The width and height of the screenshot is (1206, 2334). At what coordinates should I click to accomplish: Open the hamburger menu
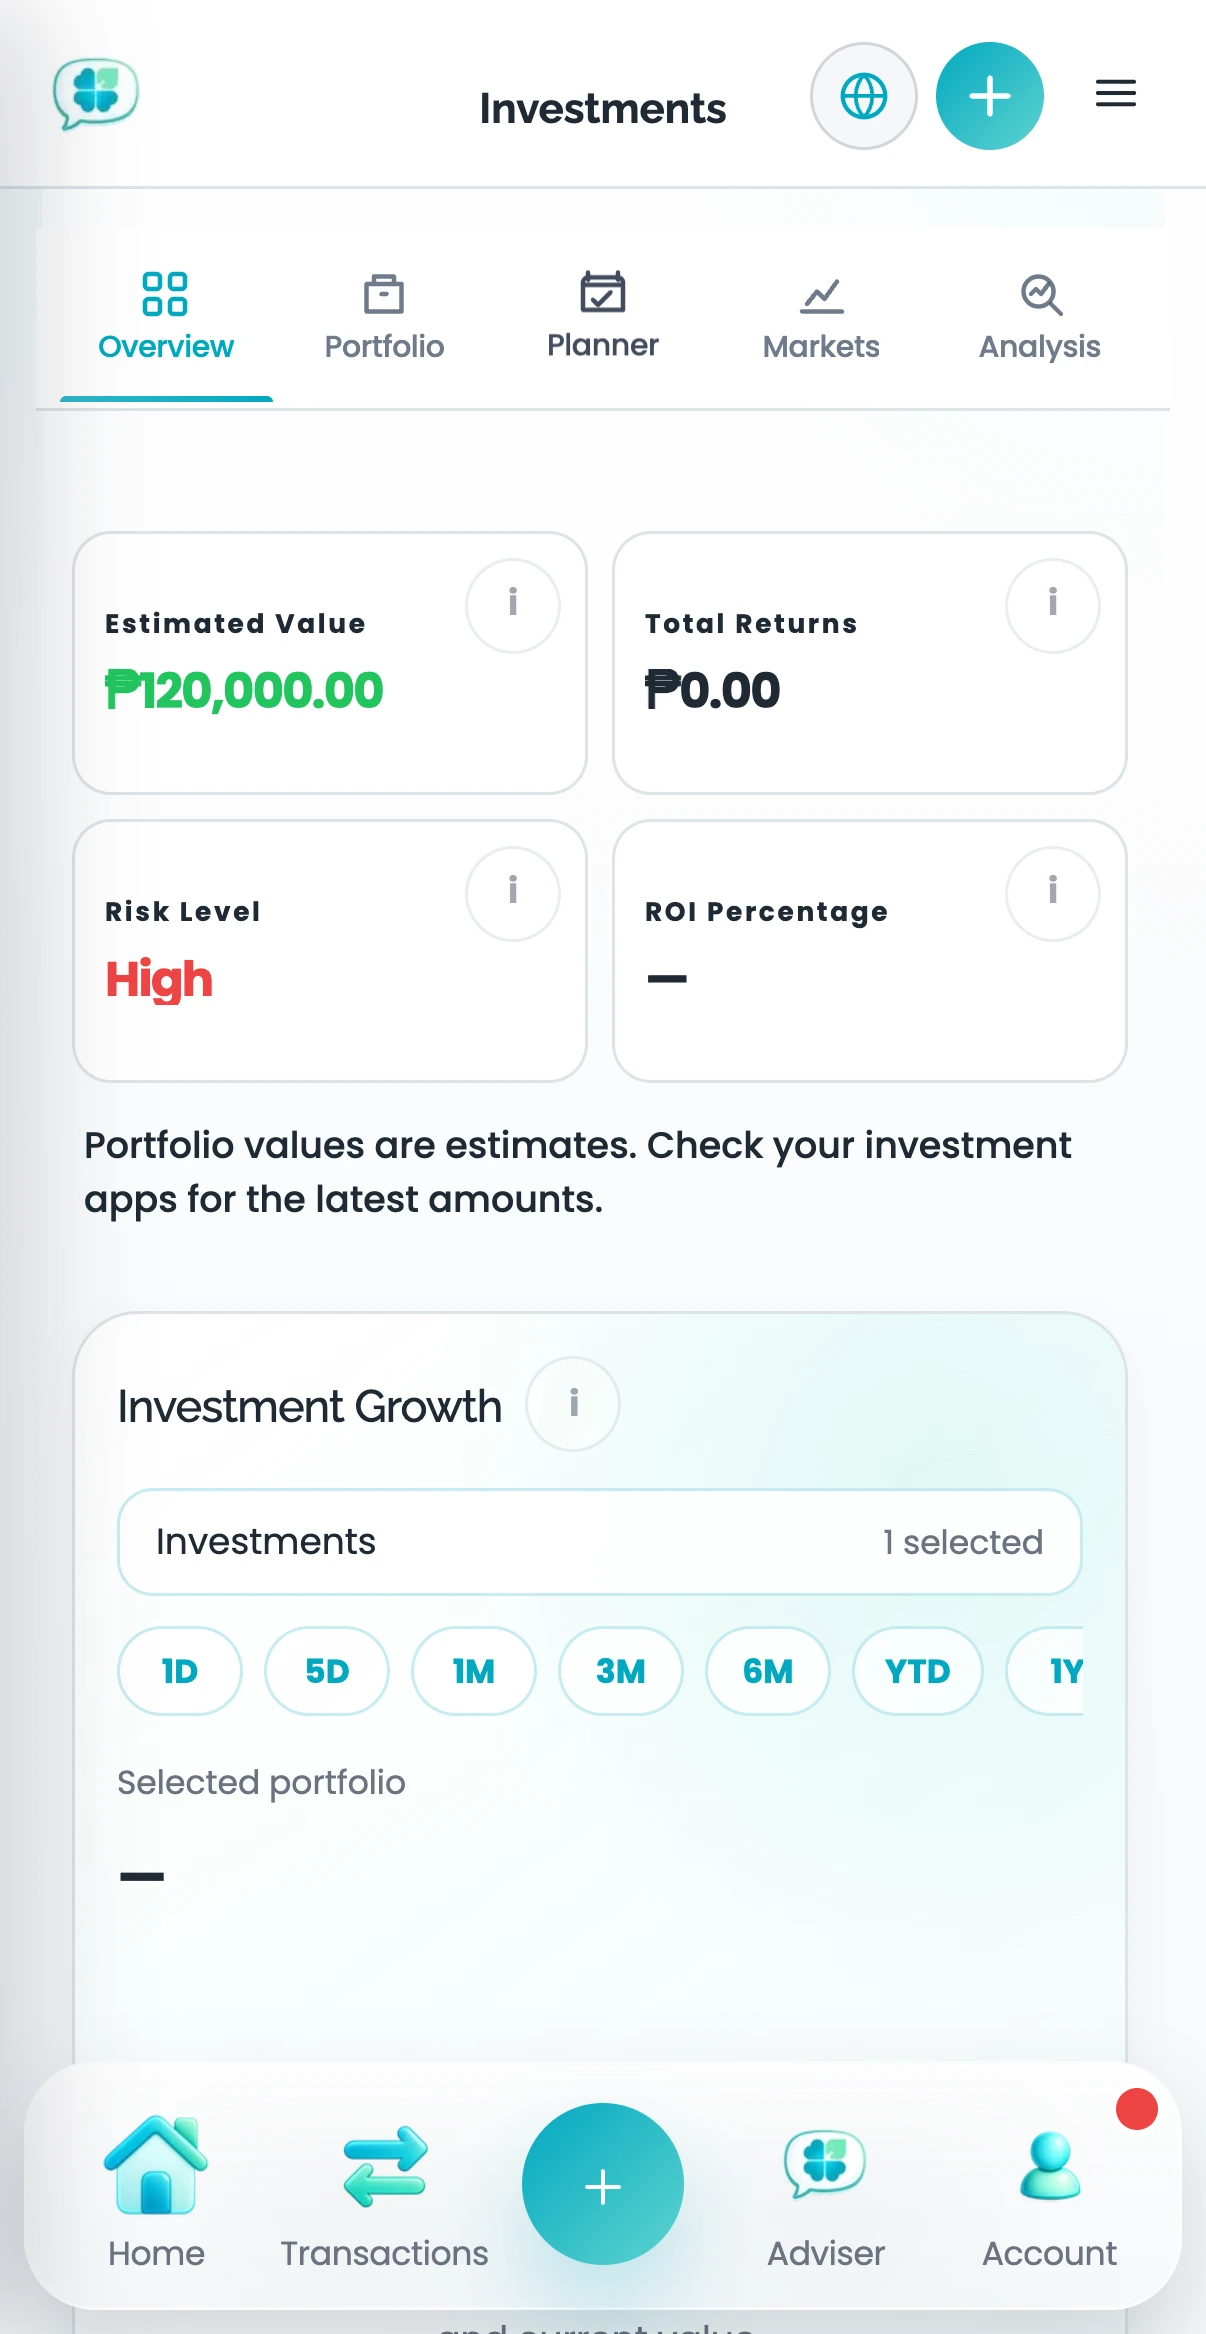coord(1115,94)
